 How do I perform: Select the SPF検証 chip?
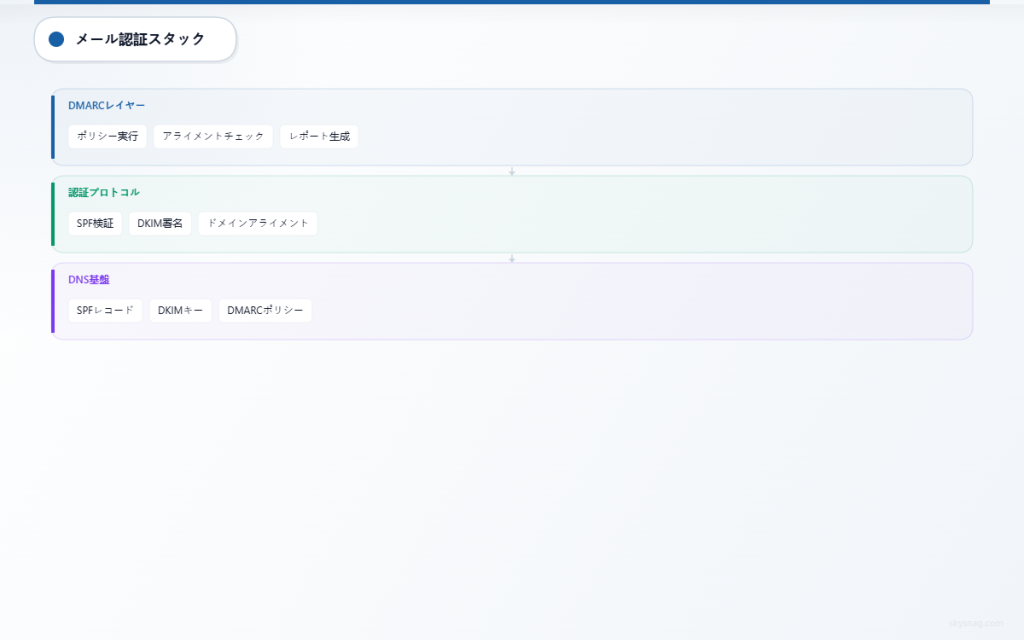(94, 223)
